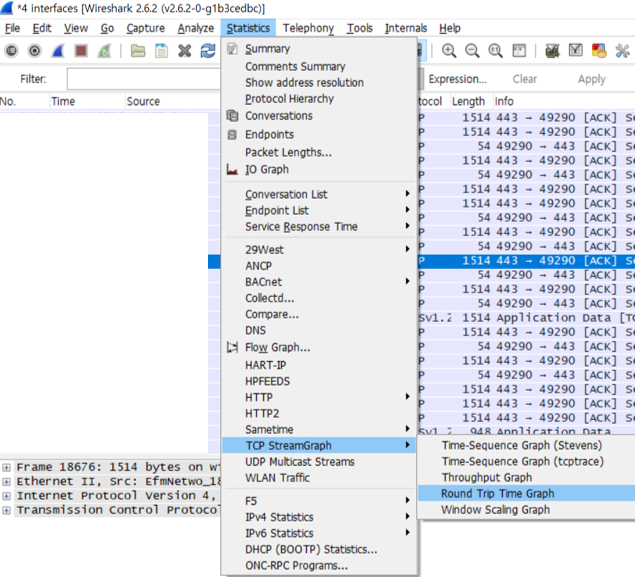Start capture with the blue shark fin icon
636x577 pixels.
point(58,51)
